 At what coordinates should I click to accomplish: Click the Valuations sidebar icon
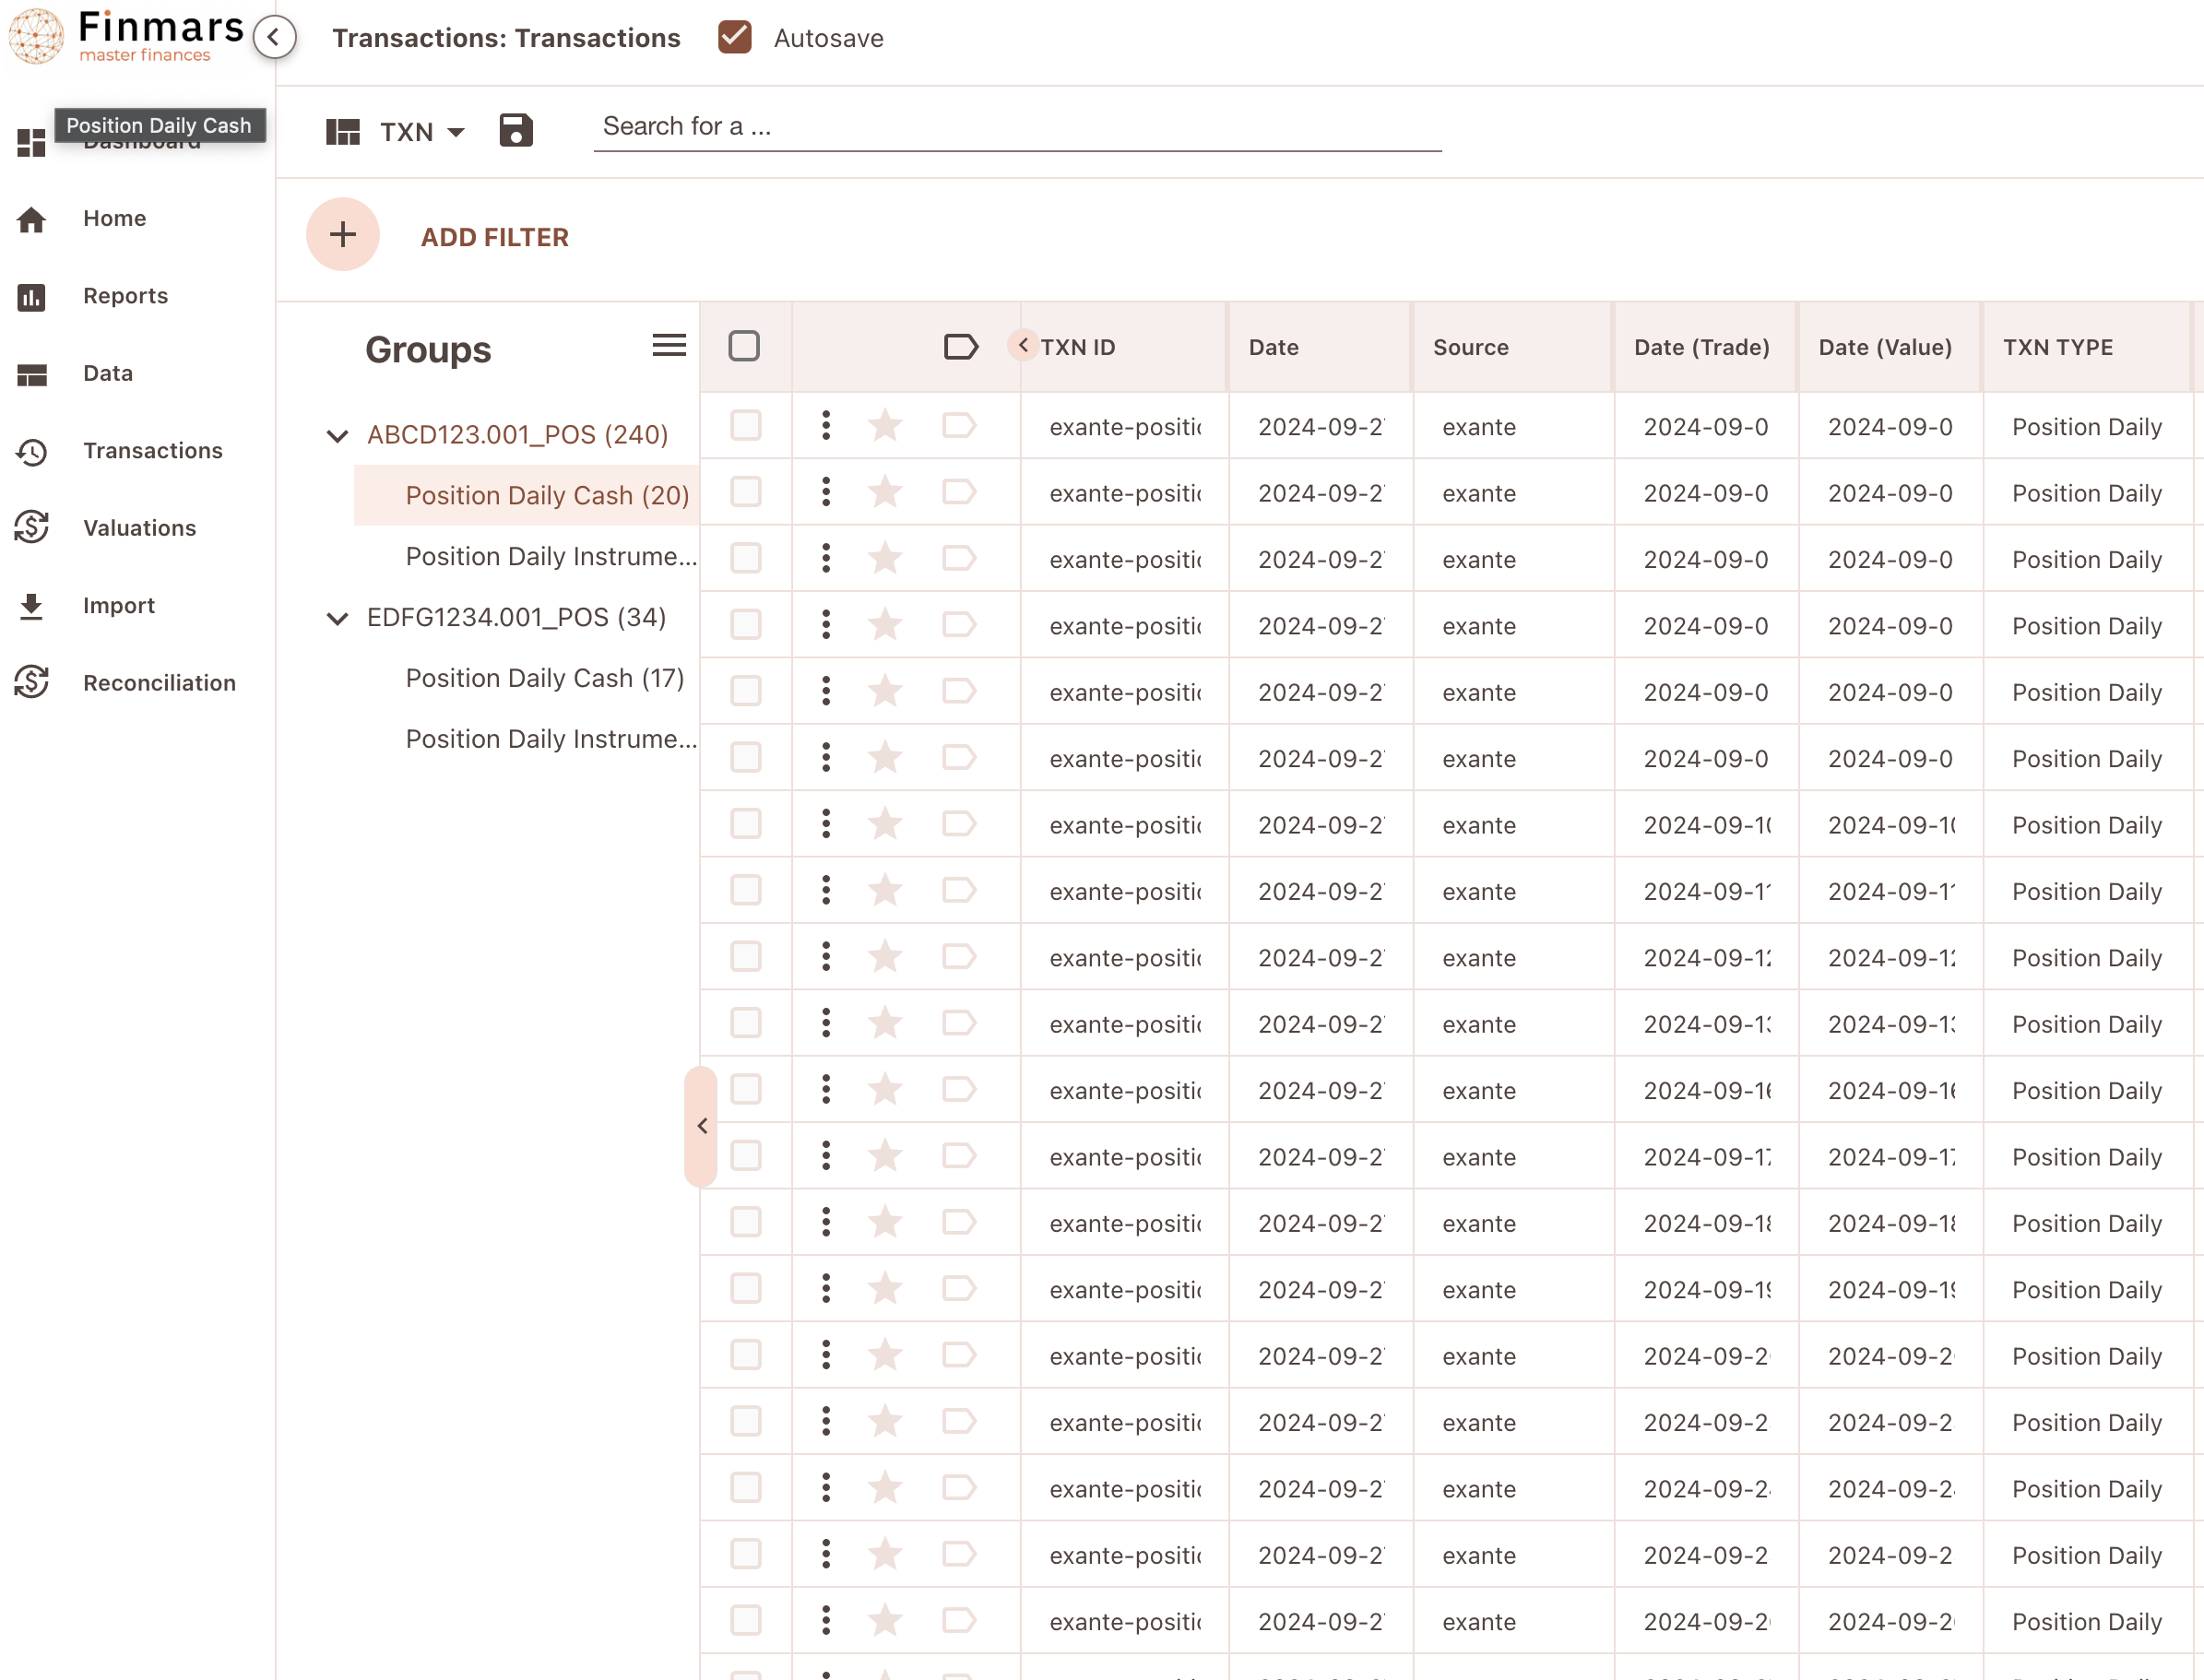point(32,527)
